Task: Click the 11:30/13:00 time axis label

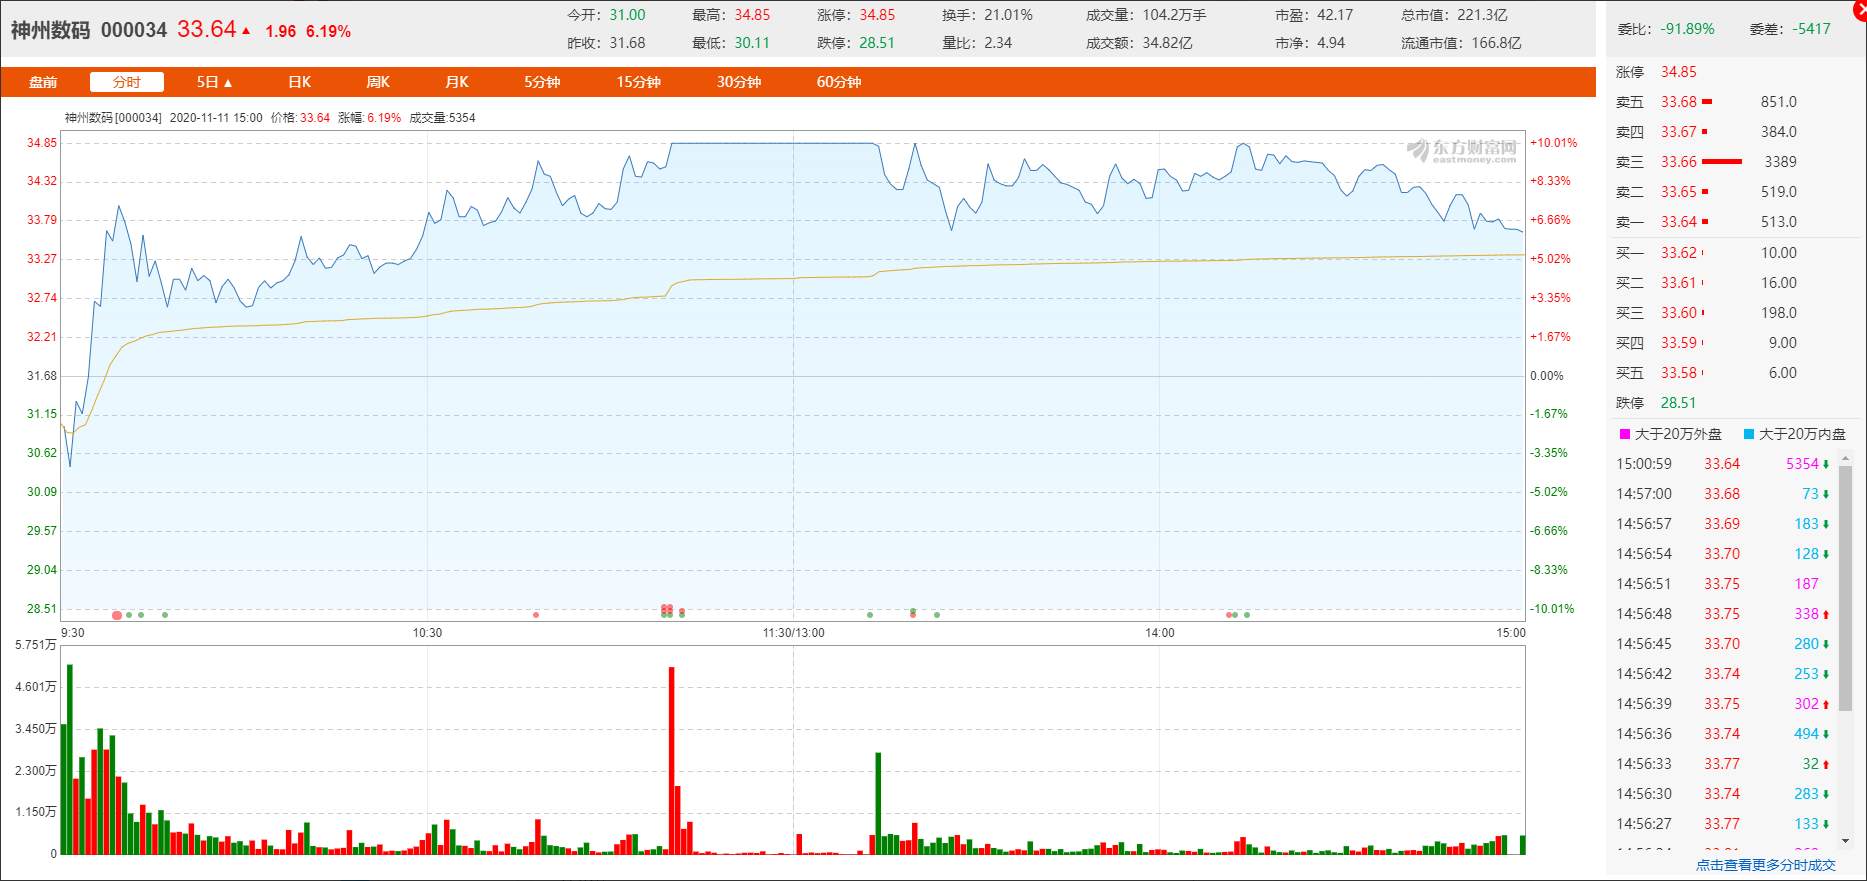Action: pyautogui.click(x=794, y=633)
